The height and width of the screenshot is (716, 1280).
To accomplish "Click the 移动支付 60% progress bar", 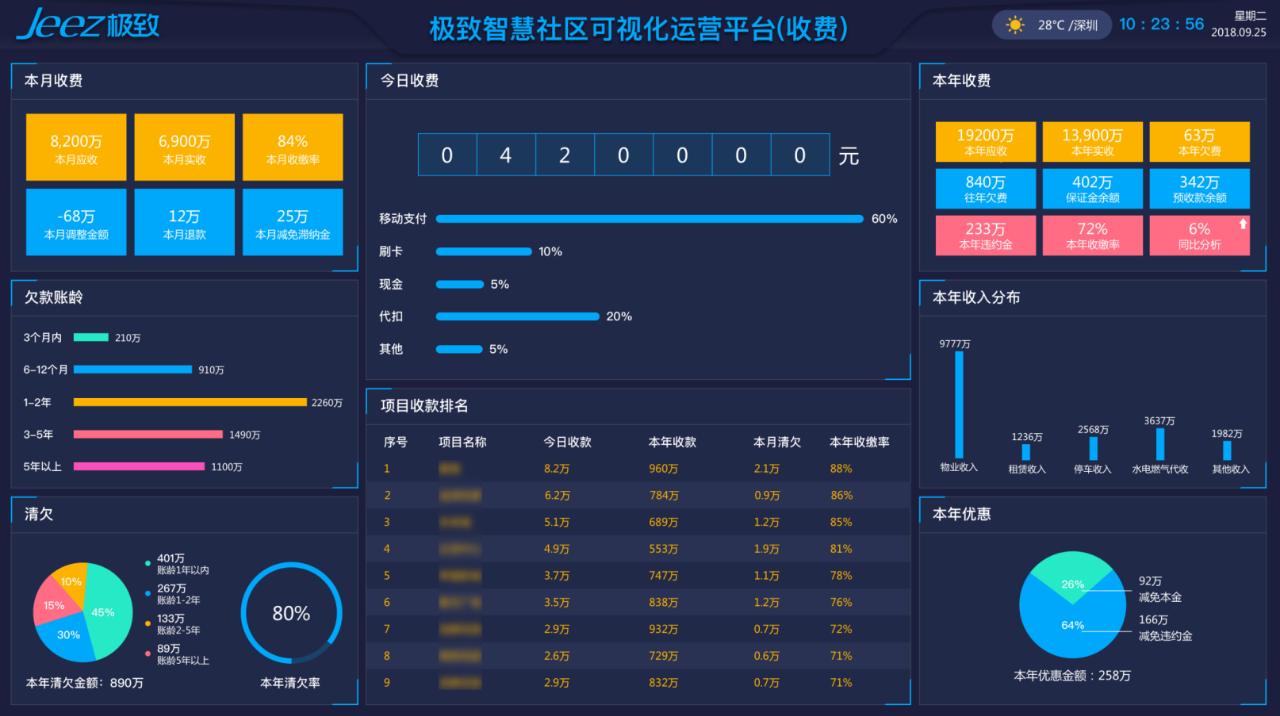I will tap(649, 219).
